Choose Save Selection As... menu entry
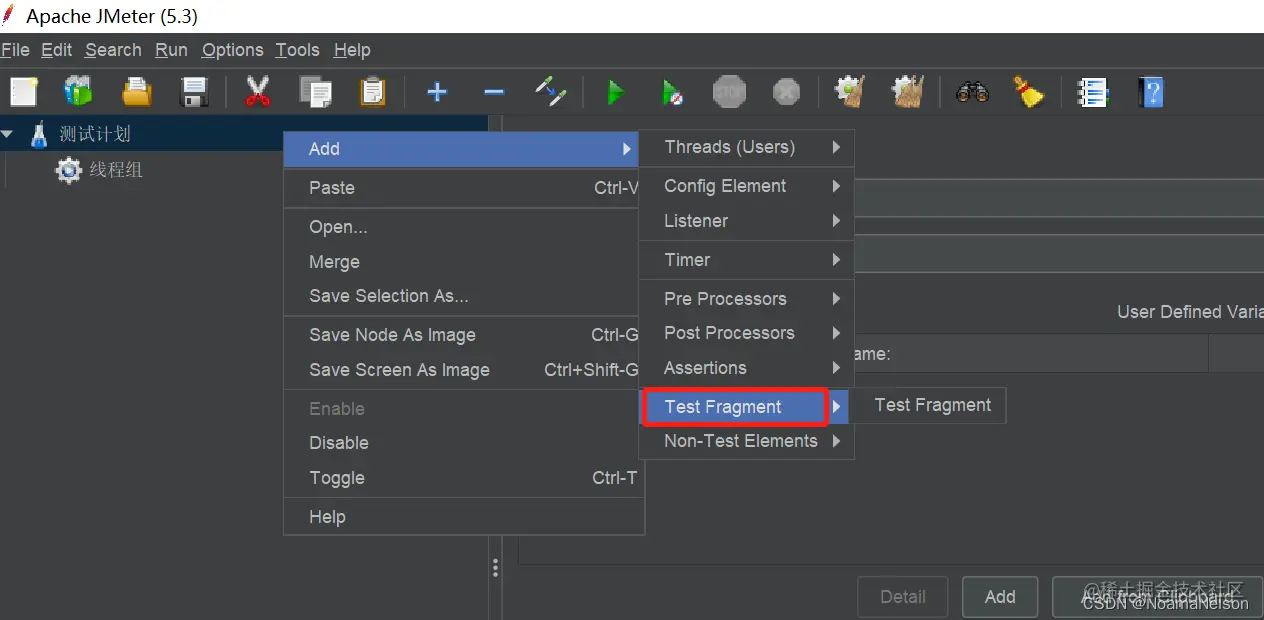This screenshot has width=1264, height=620. [x=463, y=296]
